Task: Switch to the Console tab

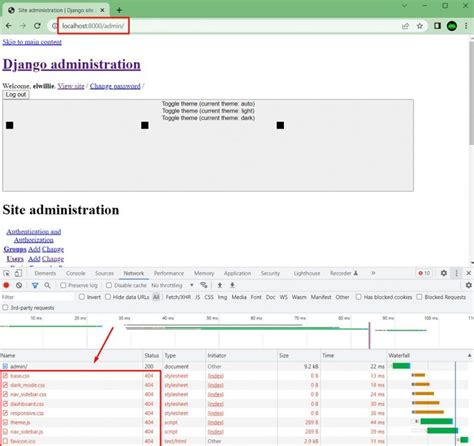Action: pyautogui.click(x=75, y=273)
